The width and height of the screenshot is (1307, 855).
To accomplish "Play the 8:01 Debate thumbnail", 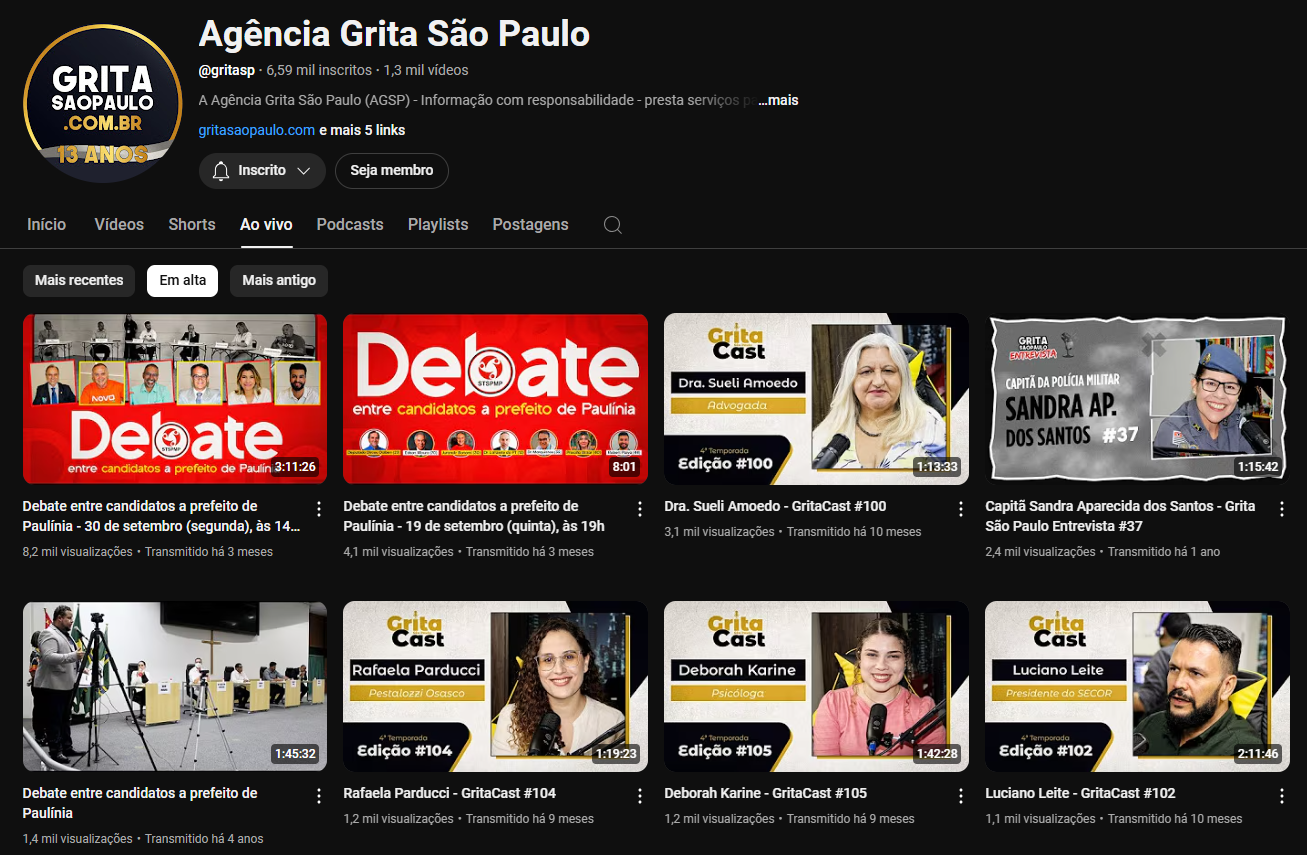I will coord(495,400).
